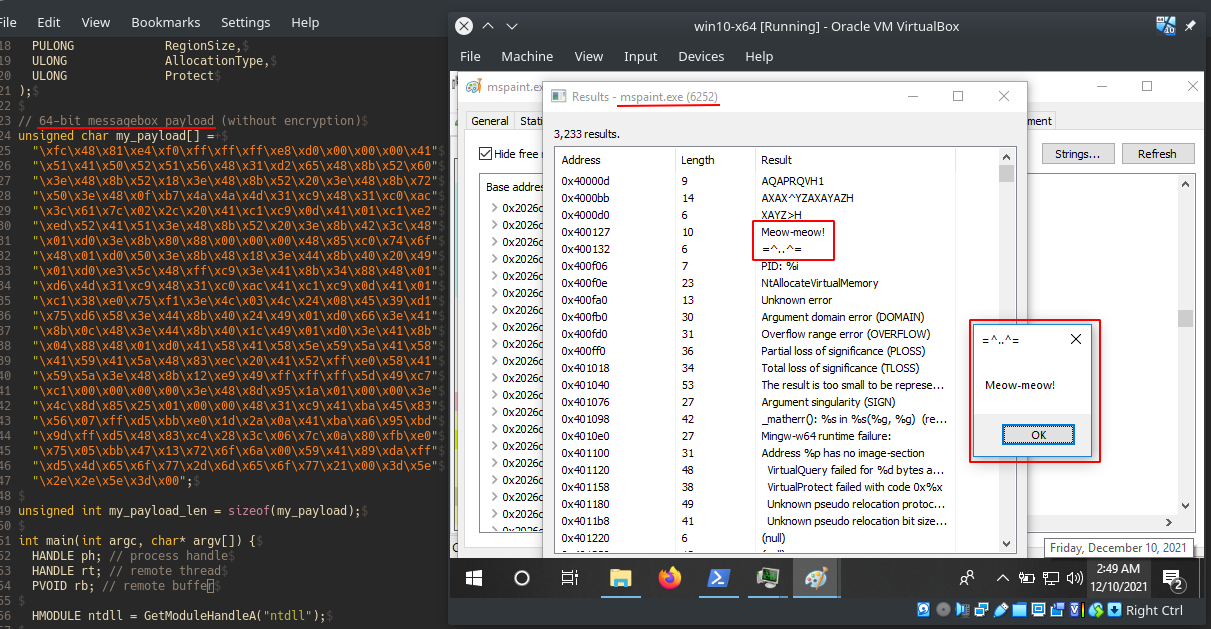Image resolution: width=1211 pixels, height=629 pixels.
Task: Open the notification center icon
Action: click(1174, 578)
